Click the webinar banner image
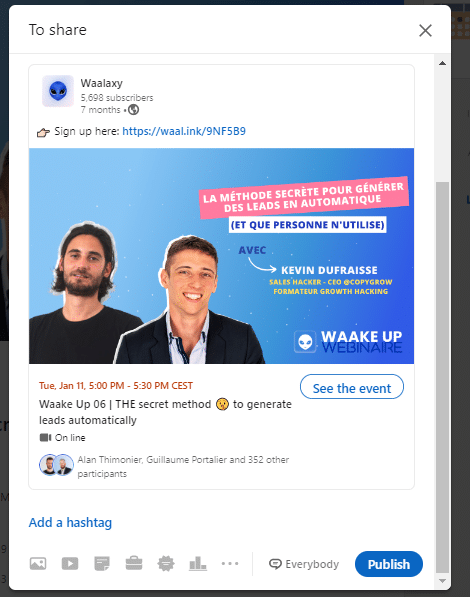Viewport: 470px width, 597px height. [x=221, y=256]
